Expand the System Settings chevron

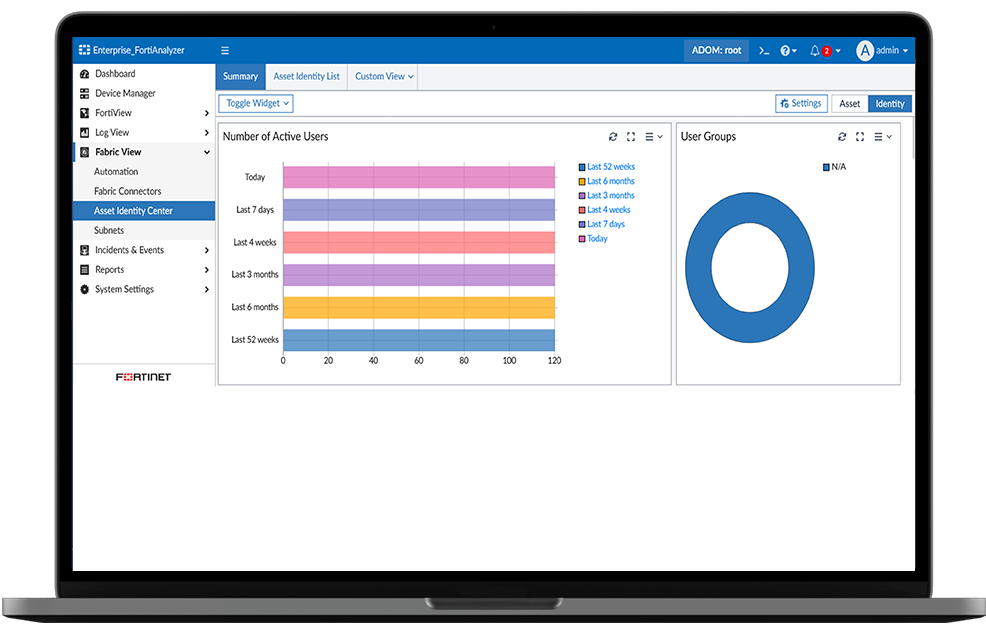click(206, 289)
